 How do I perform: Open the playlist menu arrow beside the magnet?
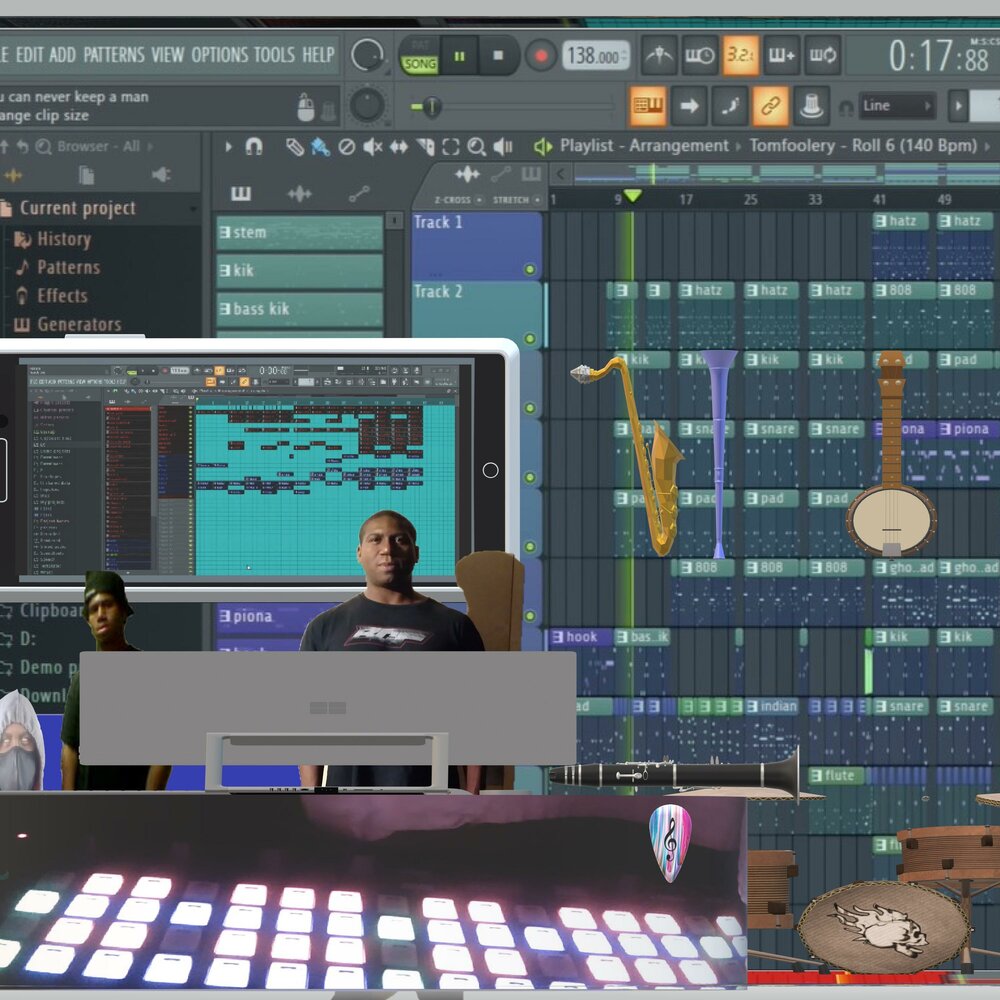228,147
